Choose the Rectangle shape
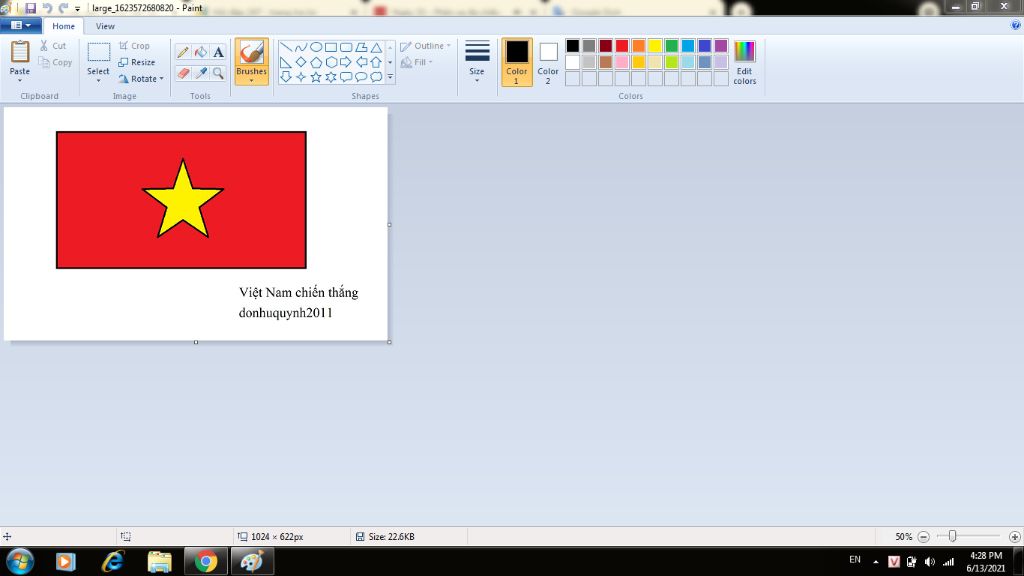Viewport: 1024px width, 576px height. (331, 47)
